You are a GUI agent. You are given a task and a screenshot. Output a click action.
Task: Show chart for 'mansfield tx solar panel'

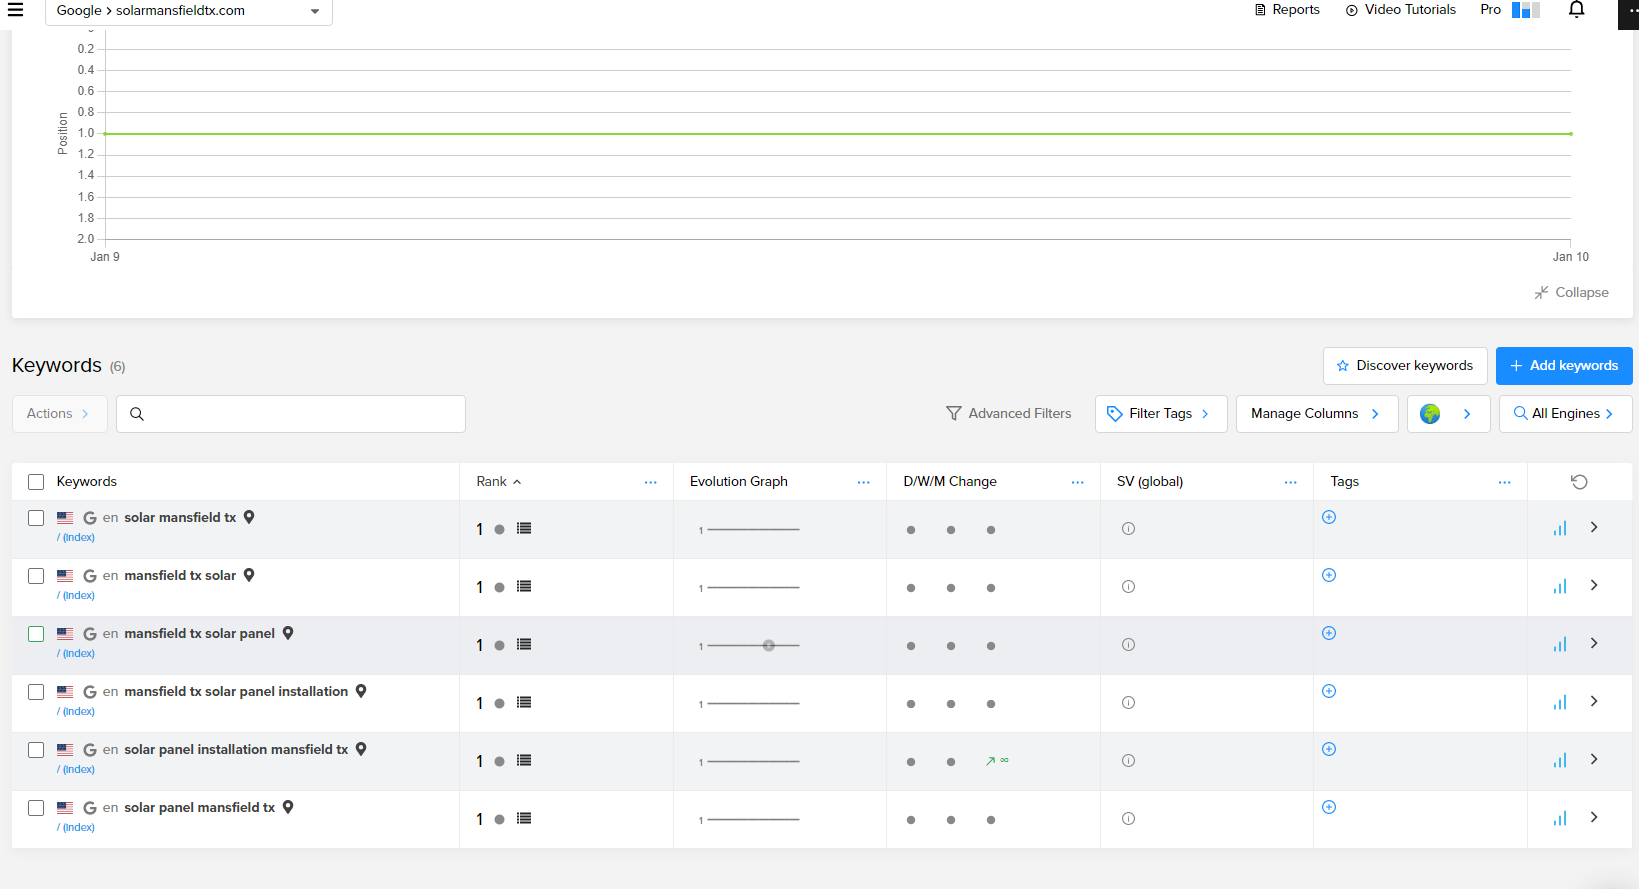coord(1560,644)
